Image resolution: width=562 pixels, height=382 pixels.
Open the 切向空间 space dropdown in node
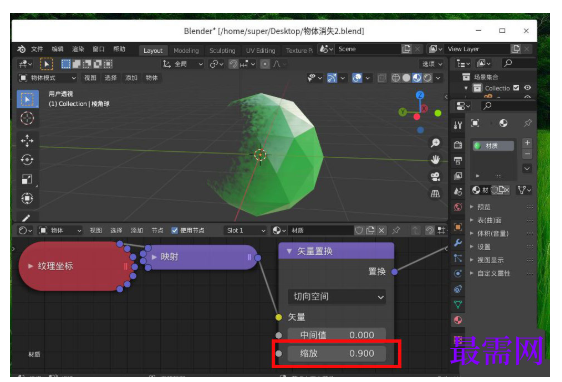[337, 297]
